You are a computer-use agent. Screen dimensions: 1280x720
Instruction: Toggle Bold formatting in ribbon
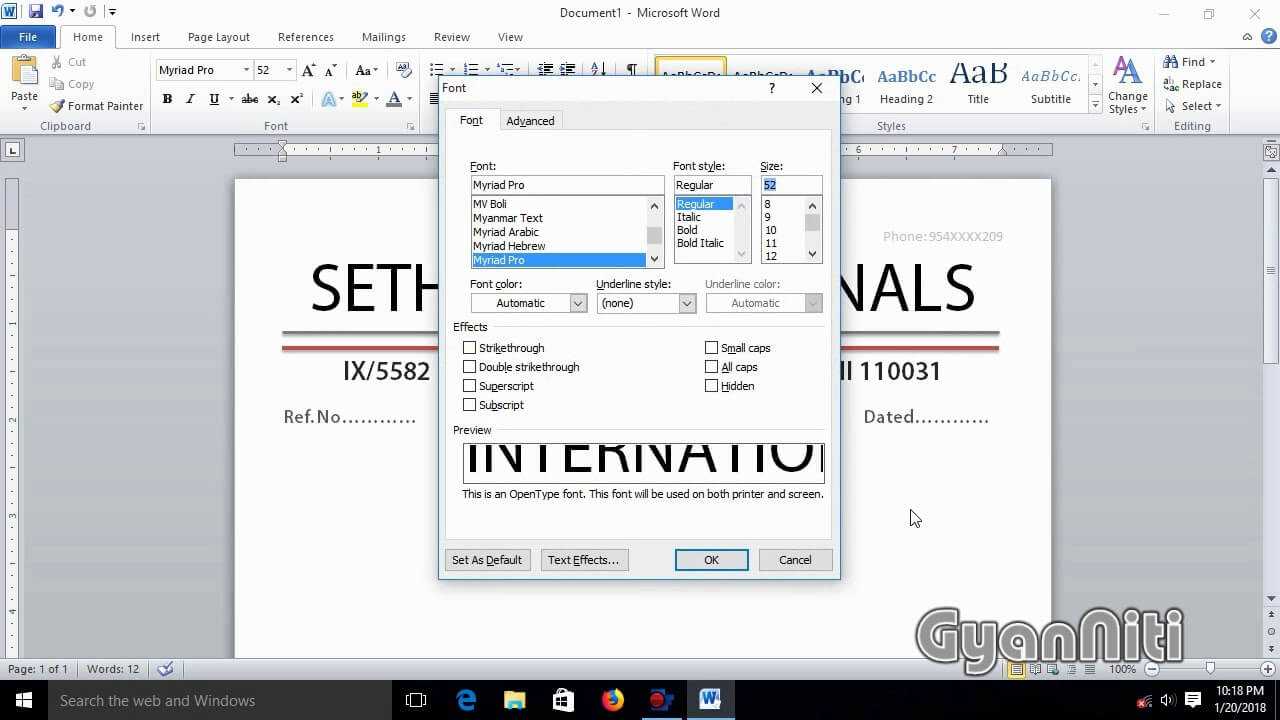pos(167,99)
